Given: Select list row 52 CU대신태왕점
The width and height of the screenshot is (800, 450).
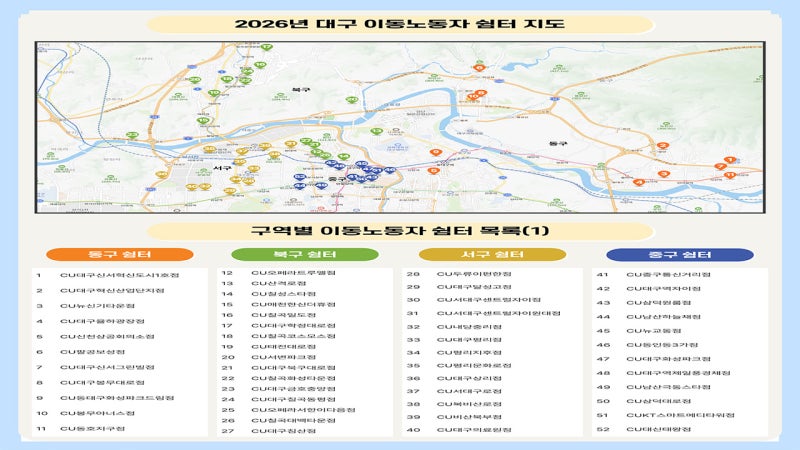Looking at the screenshot, I should coord(644,430).
